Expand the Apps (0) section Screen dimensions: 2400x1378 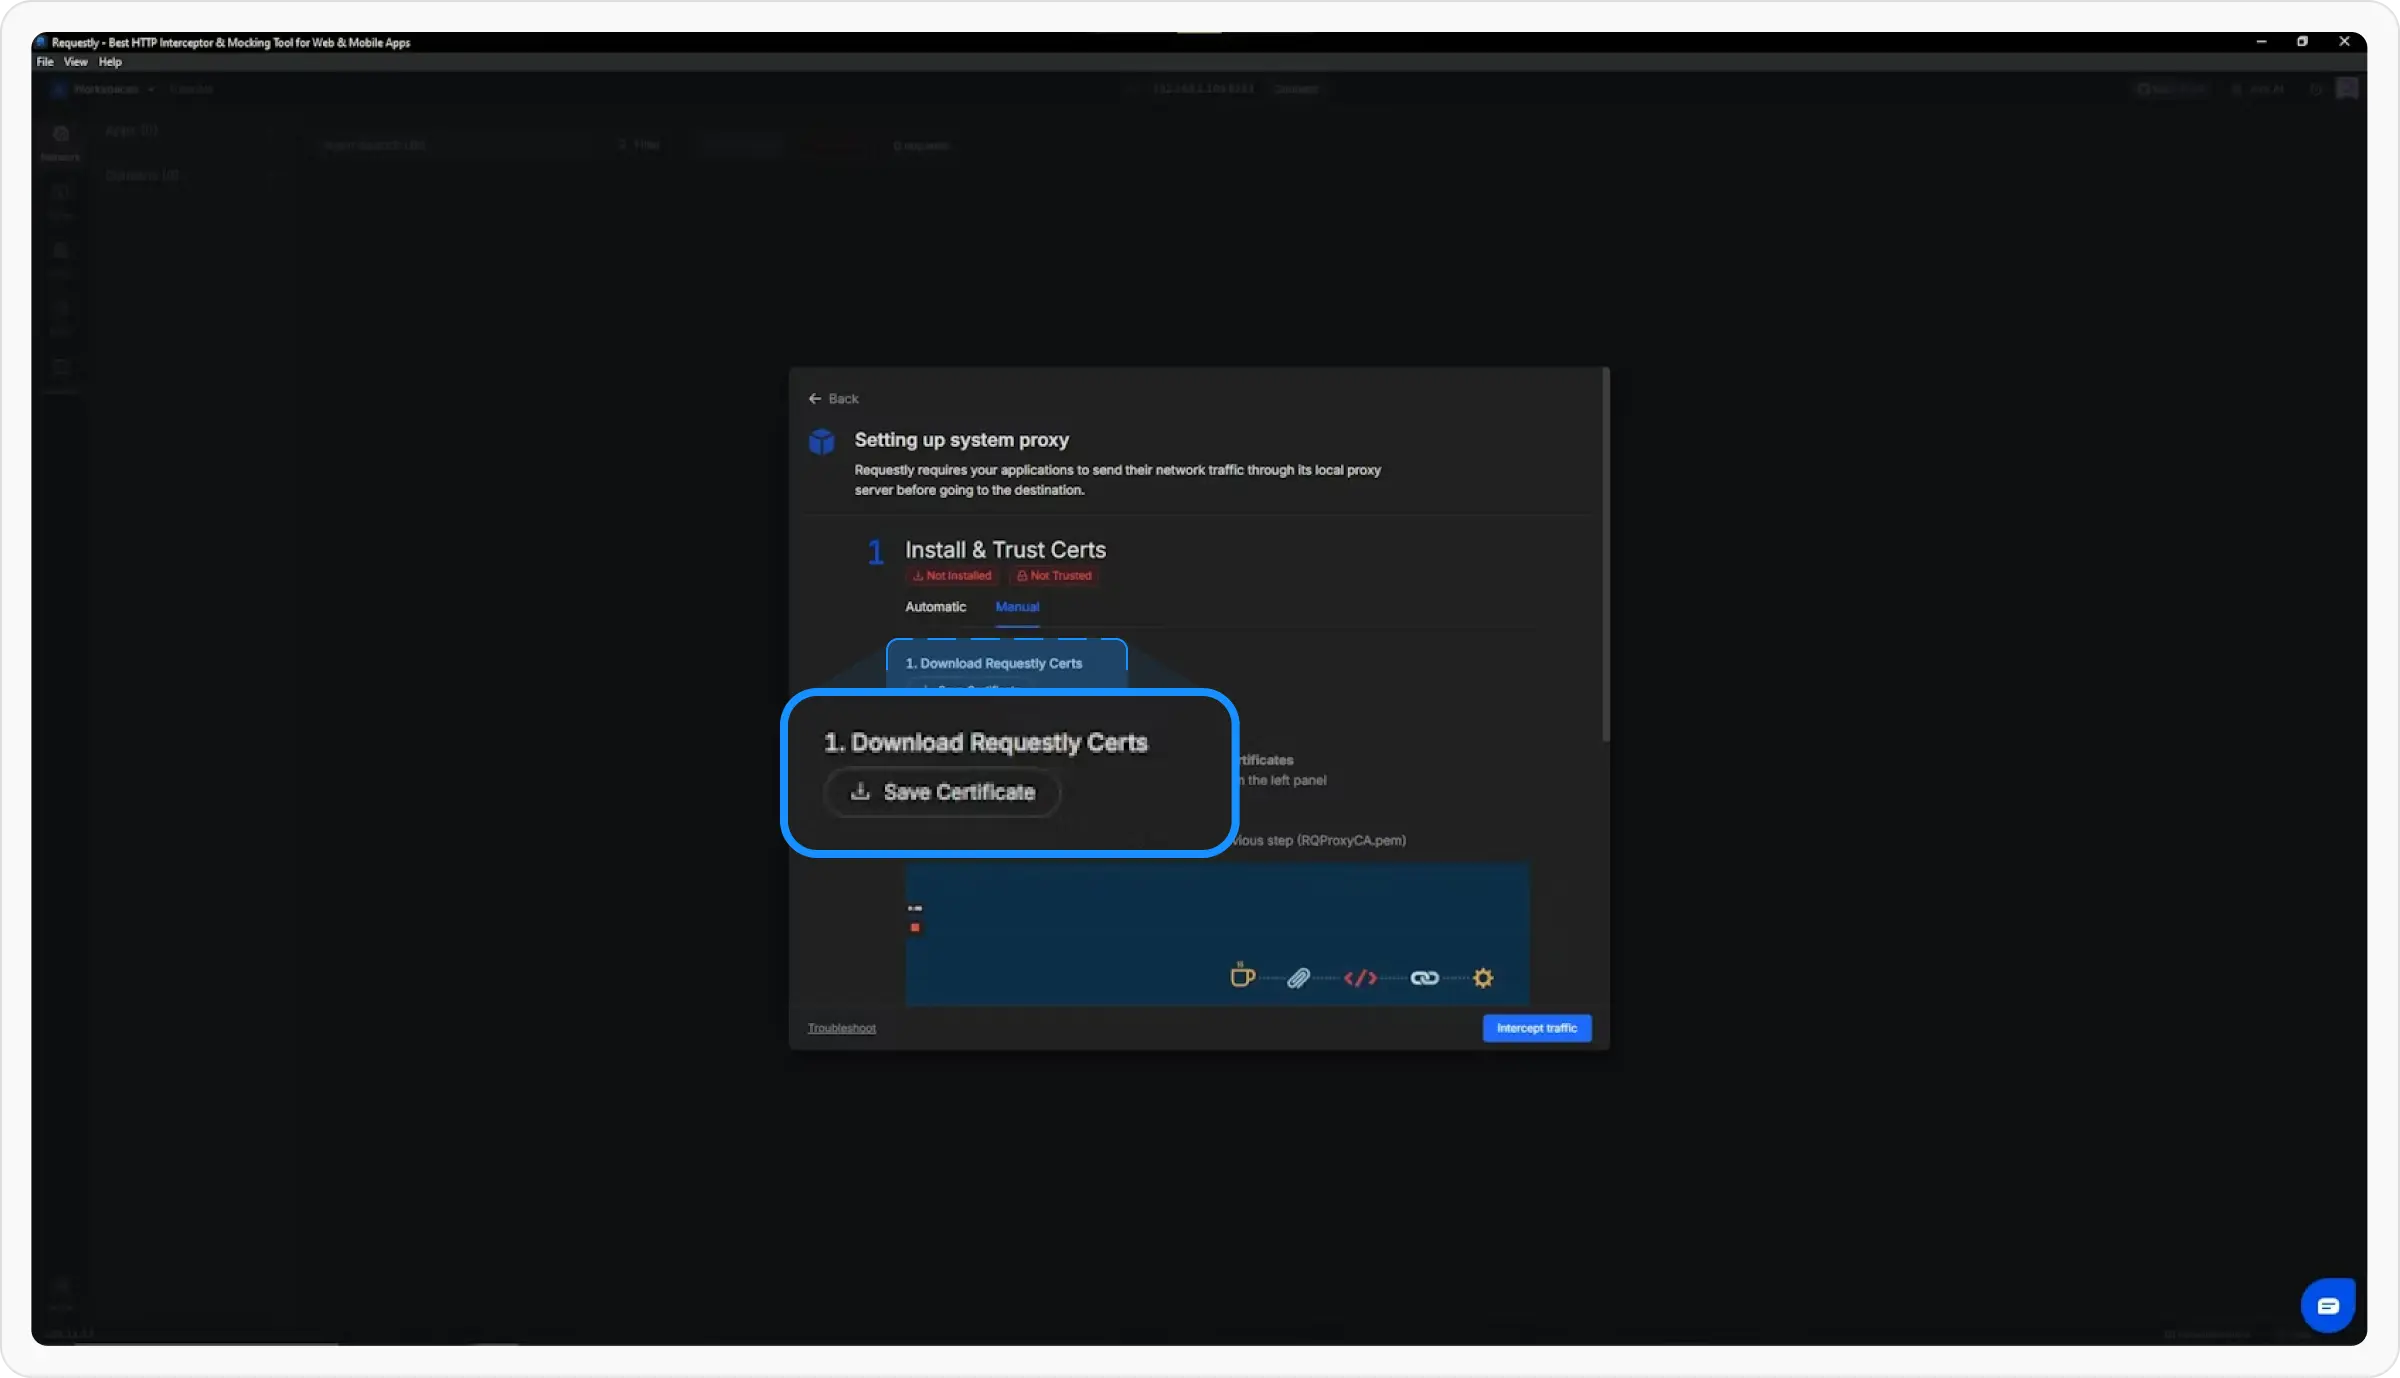(x=131, y=130)
